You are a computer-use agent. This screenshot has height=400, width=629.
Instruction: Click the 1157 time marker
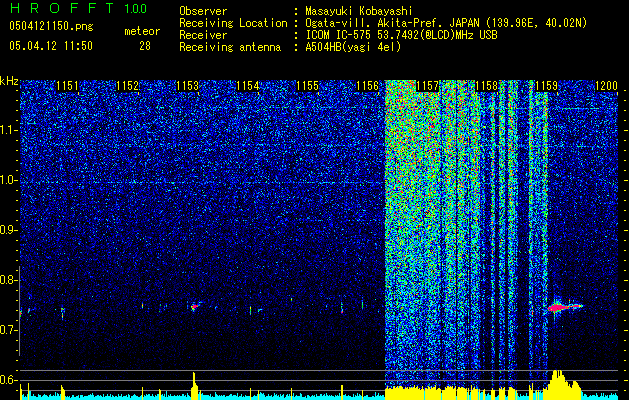click(428, 86)
